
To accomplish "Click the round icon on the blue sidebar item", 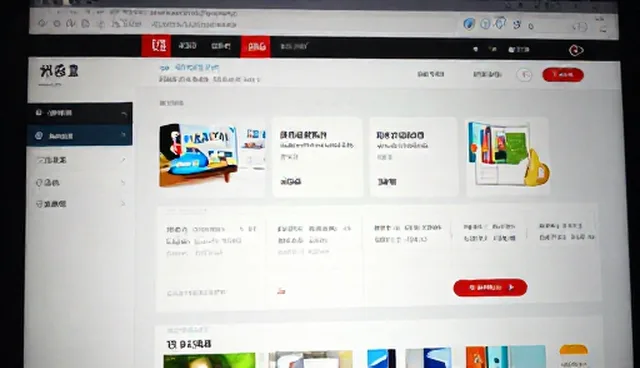I will point(39,135).
